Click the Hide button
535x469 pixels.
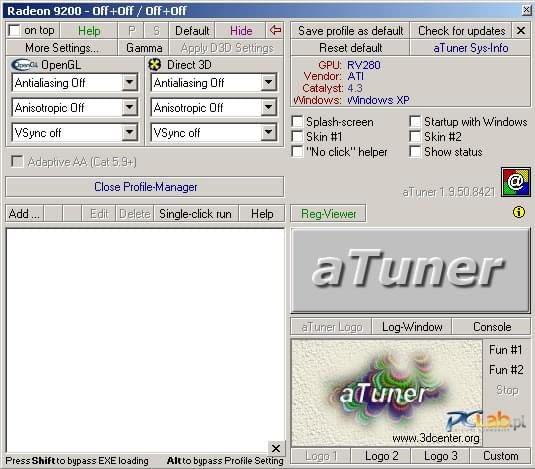click(241, 31)
